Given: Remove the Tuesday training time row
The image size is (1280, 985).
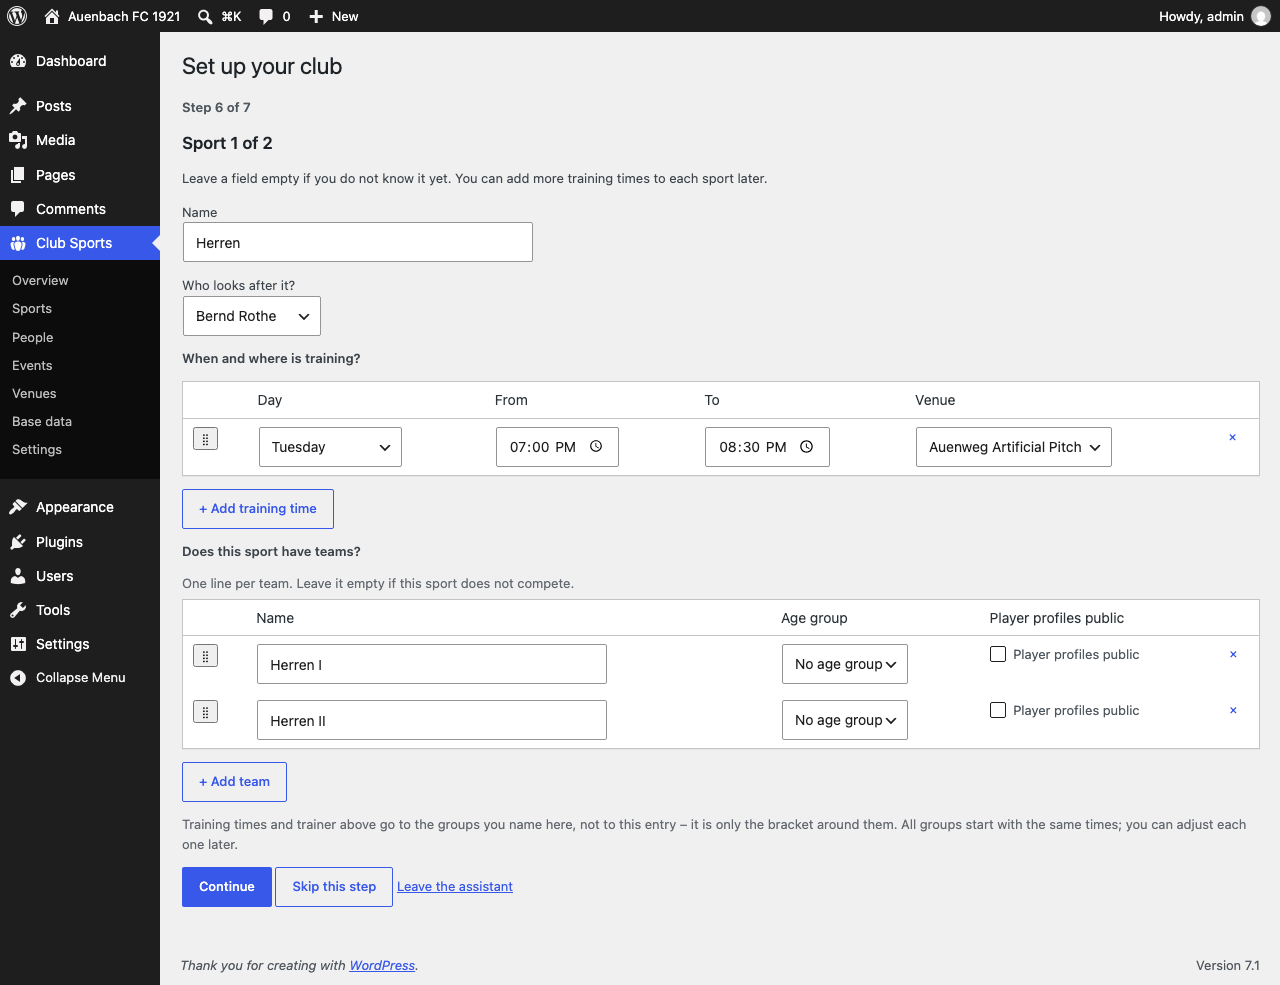Looking at the screenshot, I should [1232, 437].
